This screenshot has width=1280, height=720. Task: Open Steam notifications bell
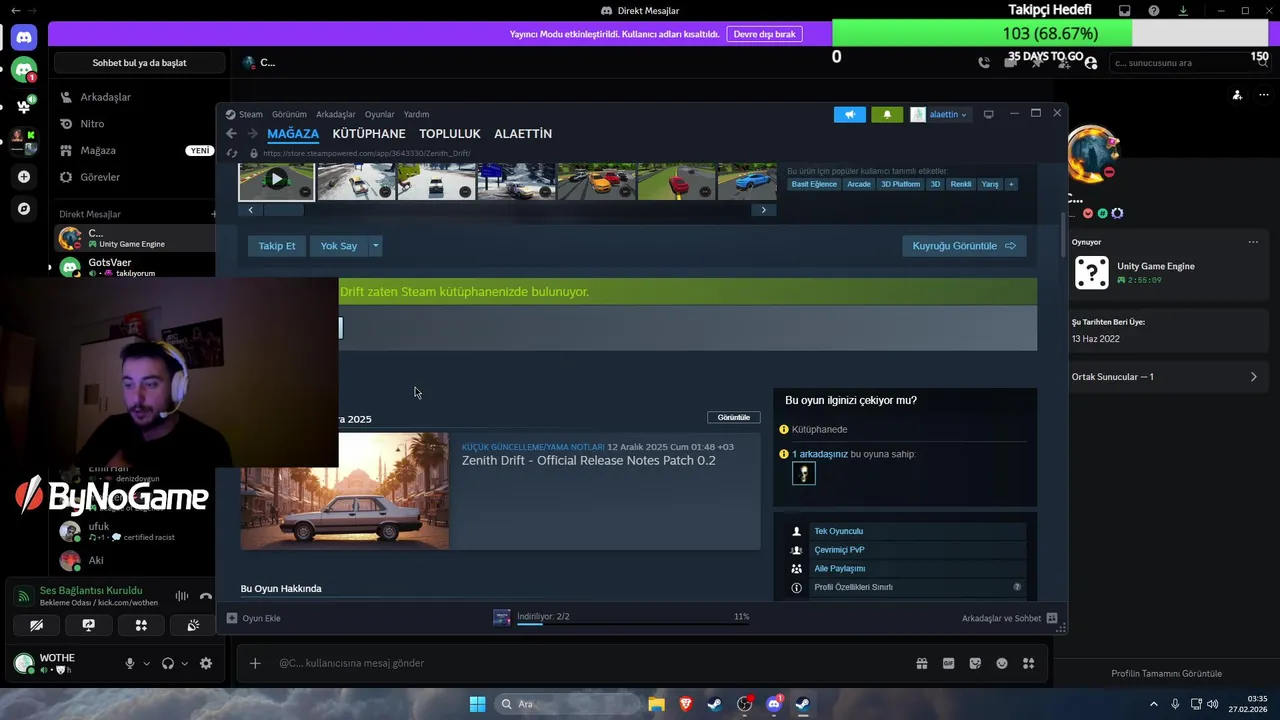887,115
